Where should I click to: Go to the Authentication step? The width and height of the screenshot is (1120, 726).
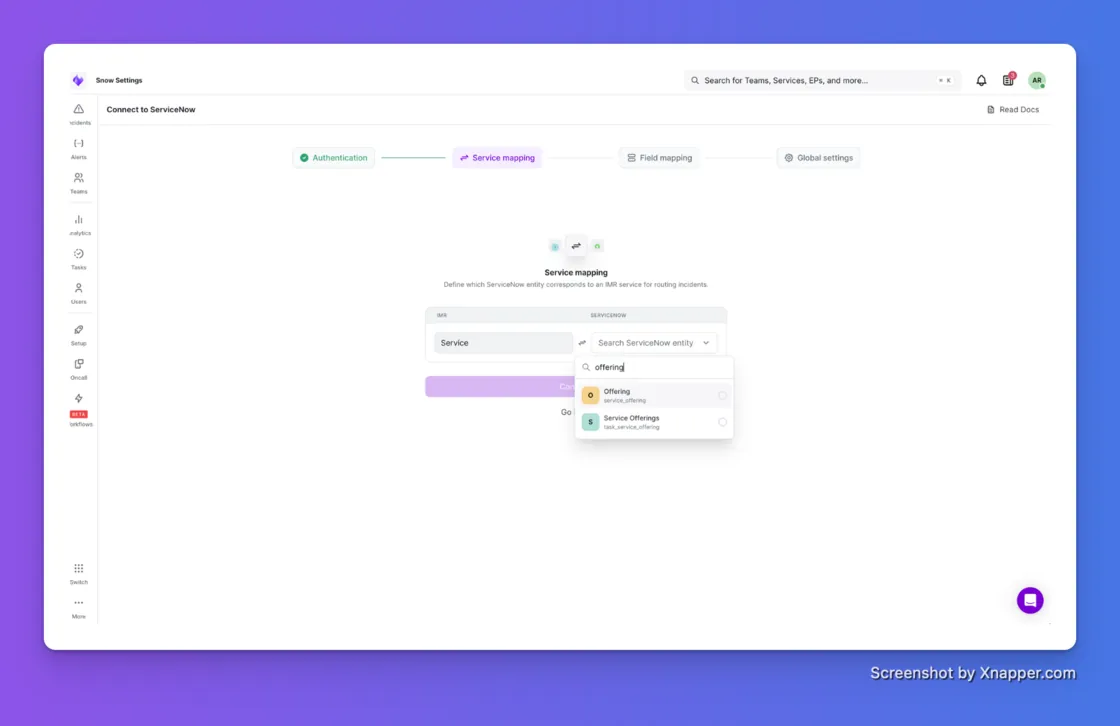tap(334, 158)
